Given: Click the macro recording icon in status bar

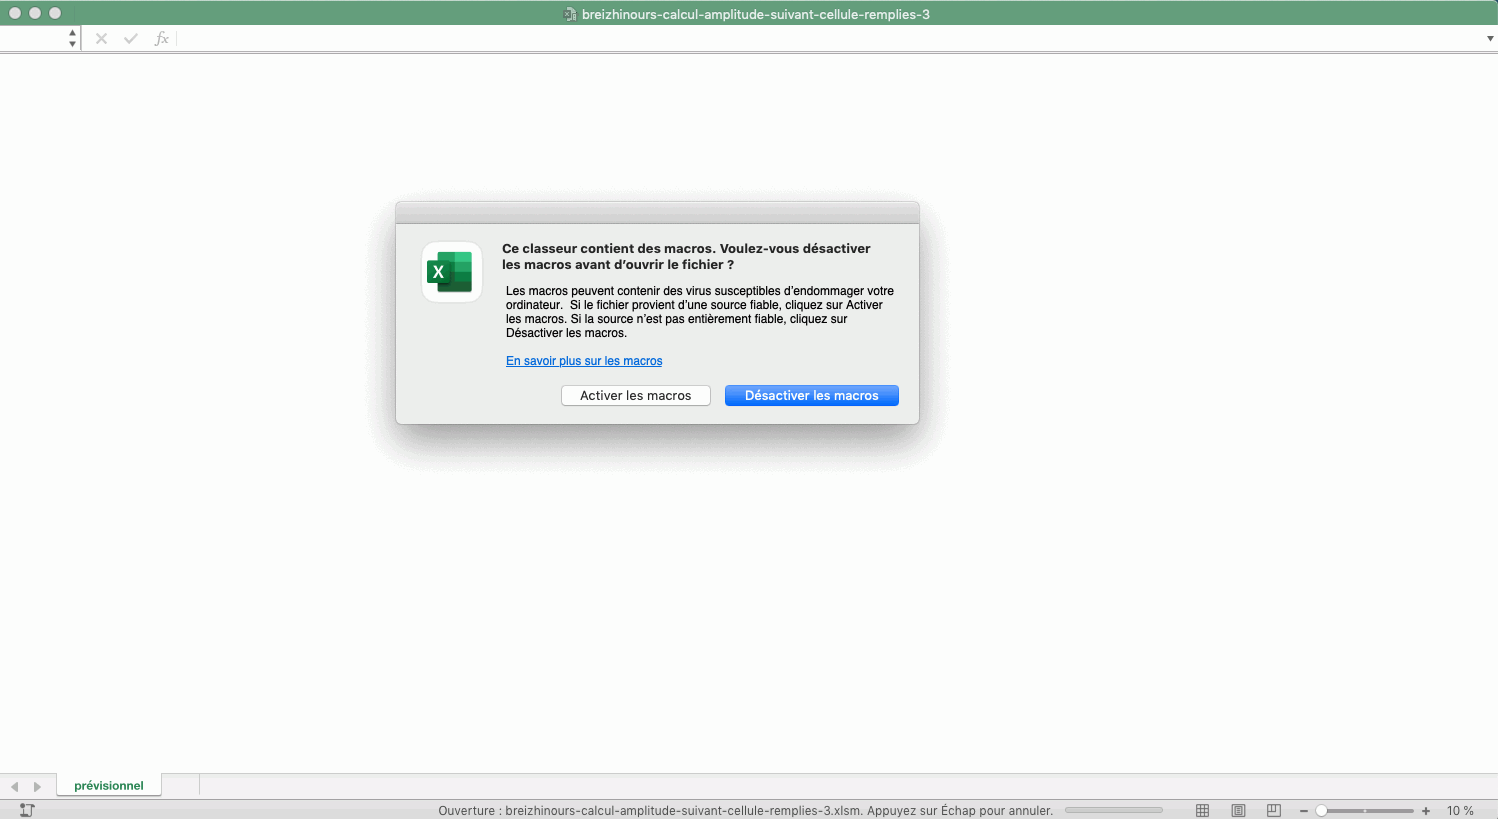Looking at the screenshot, I should pos(27,810).
